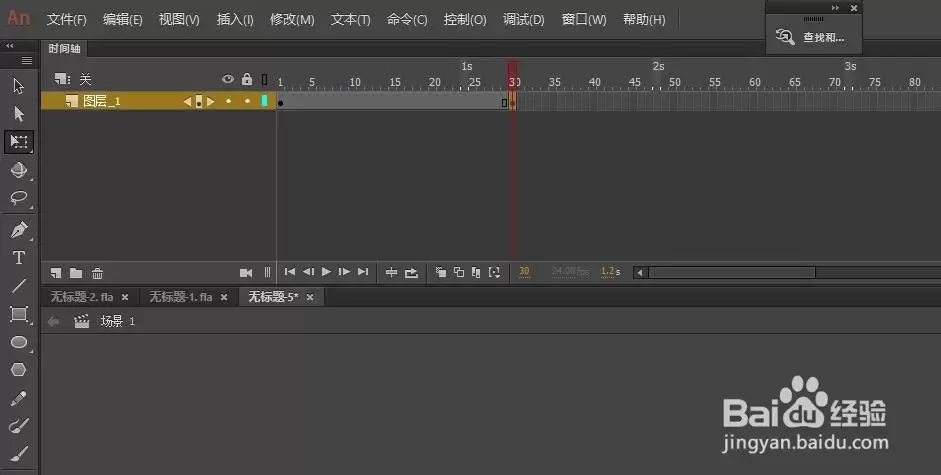Image resolution: width=941 pixels, height=475 pixels.
Task: Open the 窗口(W) menu
Action: coord(584,20)
